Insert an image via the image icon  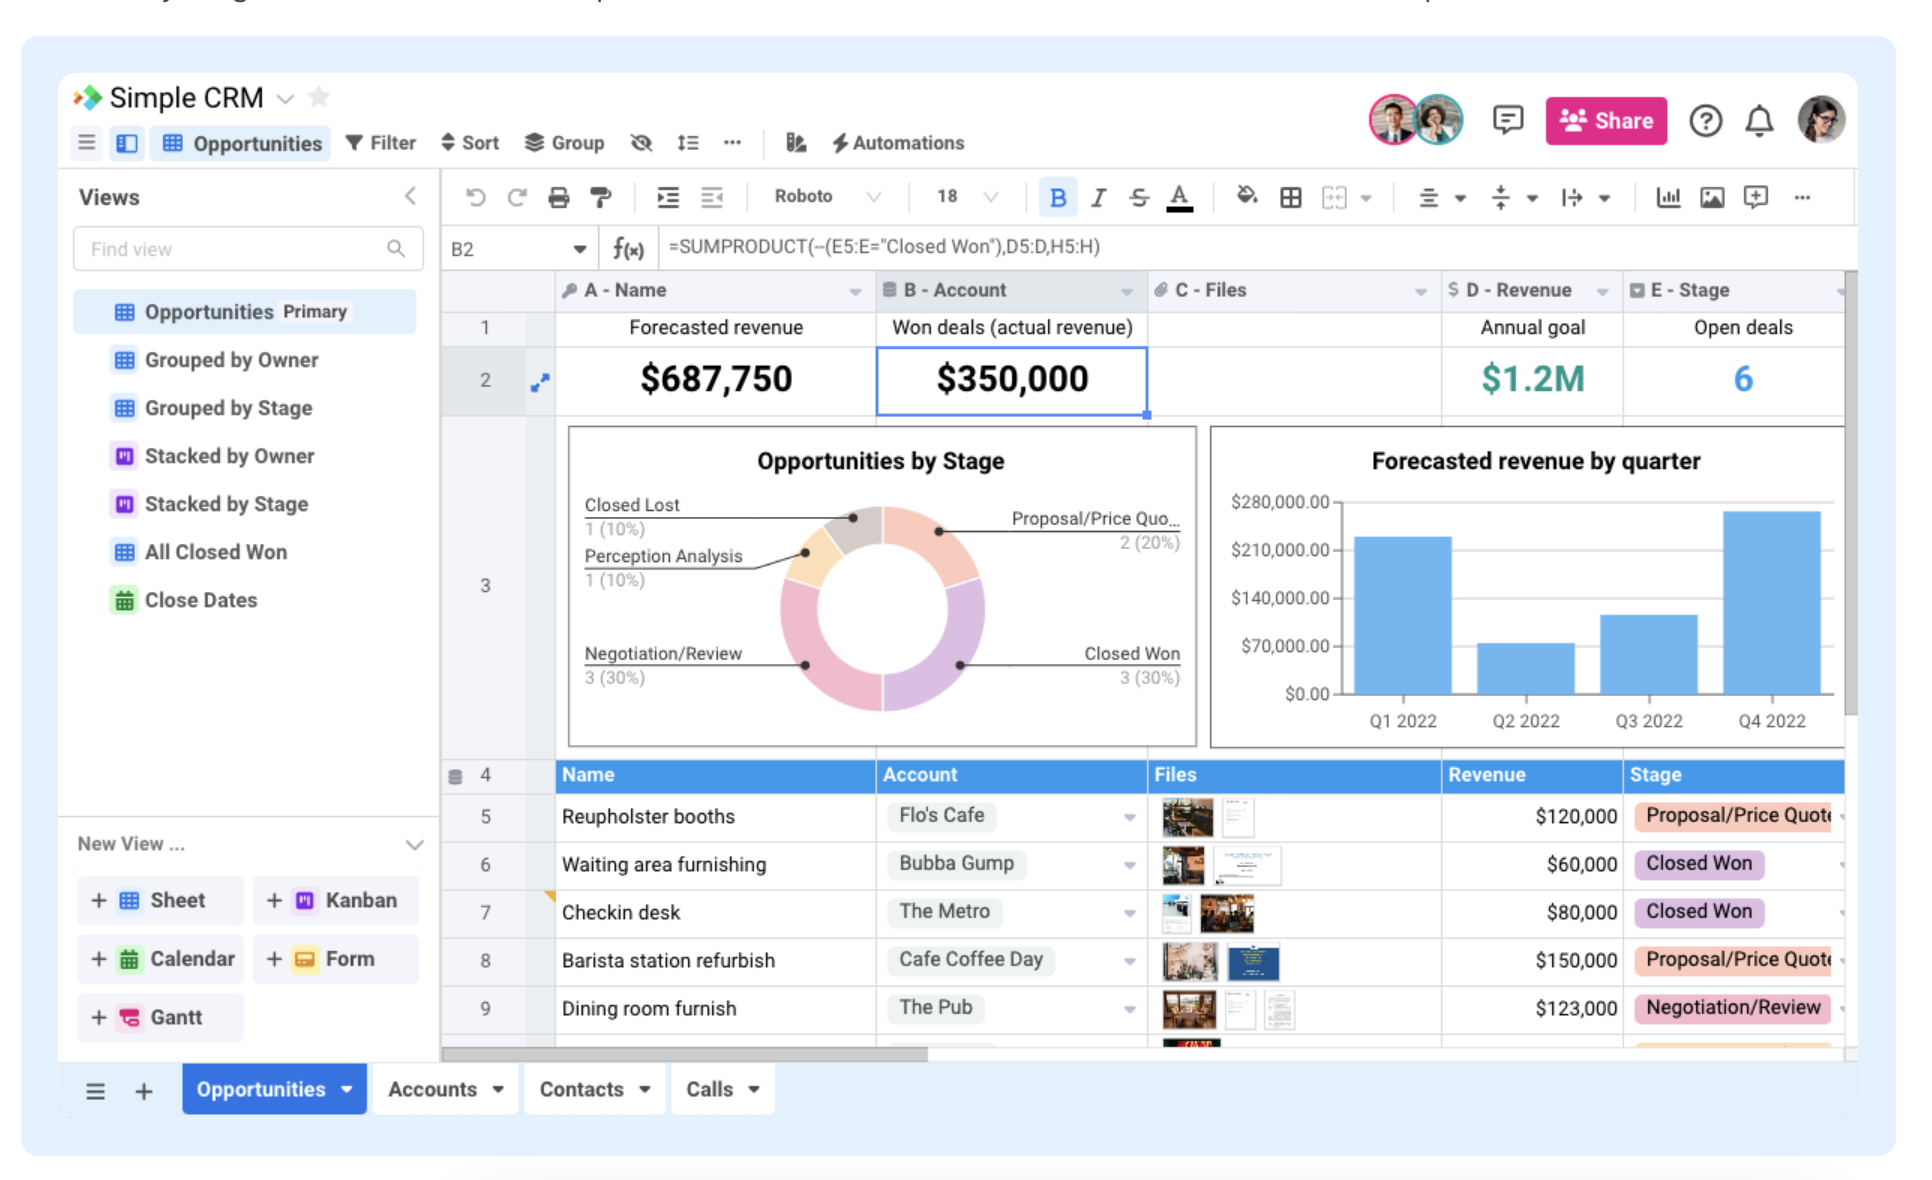tap(1712, 197)
